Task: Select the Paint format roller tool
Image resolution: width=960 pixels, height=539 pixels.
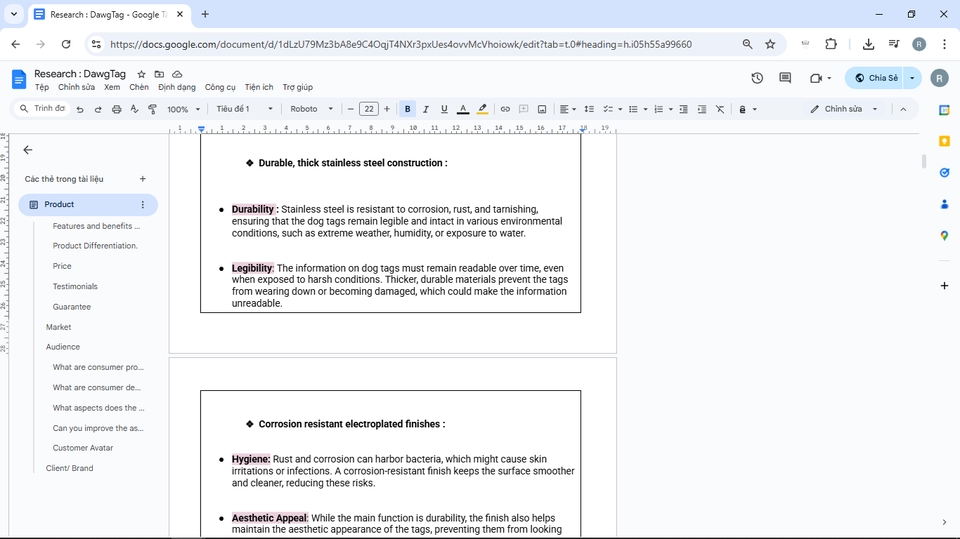Action: [x=152, y=109]
